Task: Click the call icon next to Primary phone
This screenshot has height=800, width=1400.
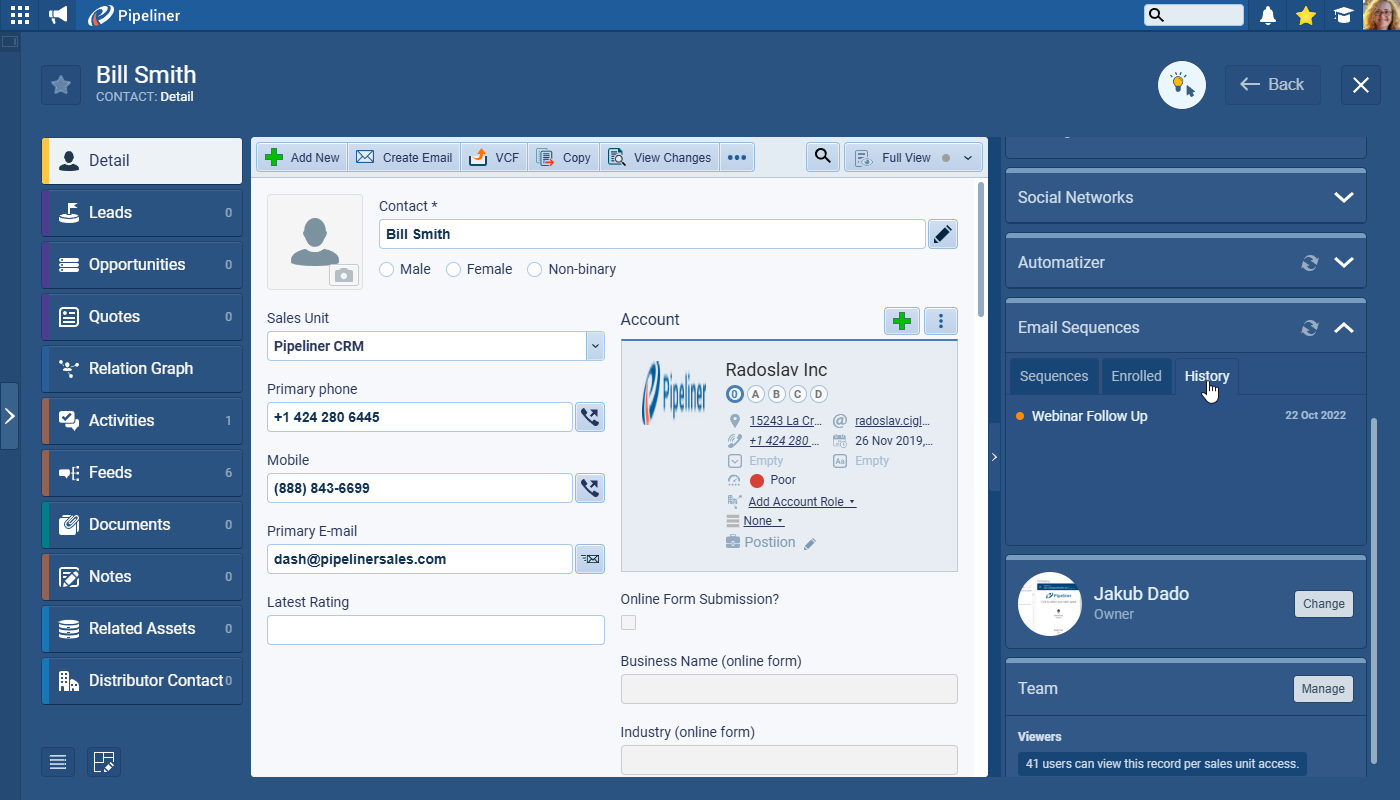Action: click(x=590, y=417)
